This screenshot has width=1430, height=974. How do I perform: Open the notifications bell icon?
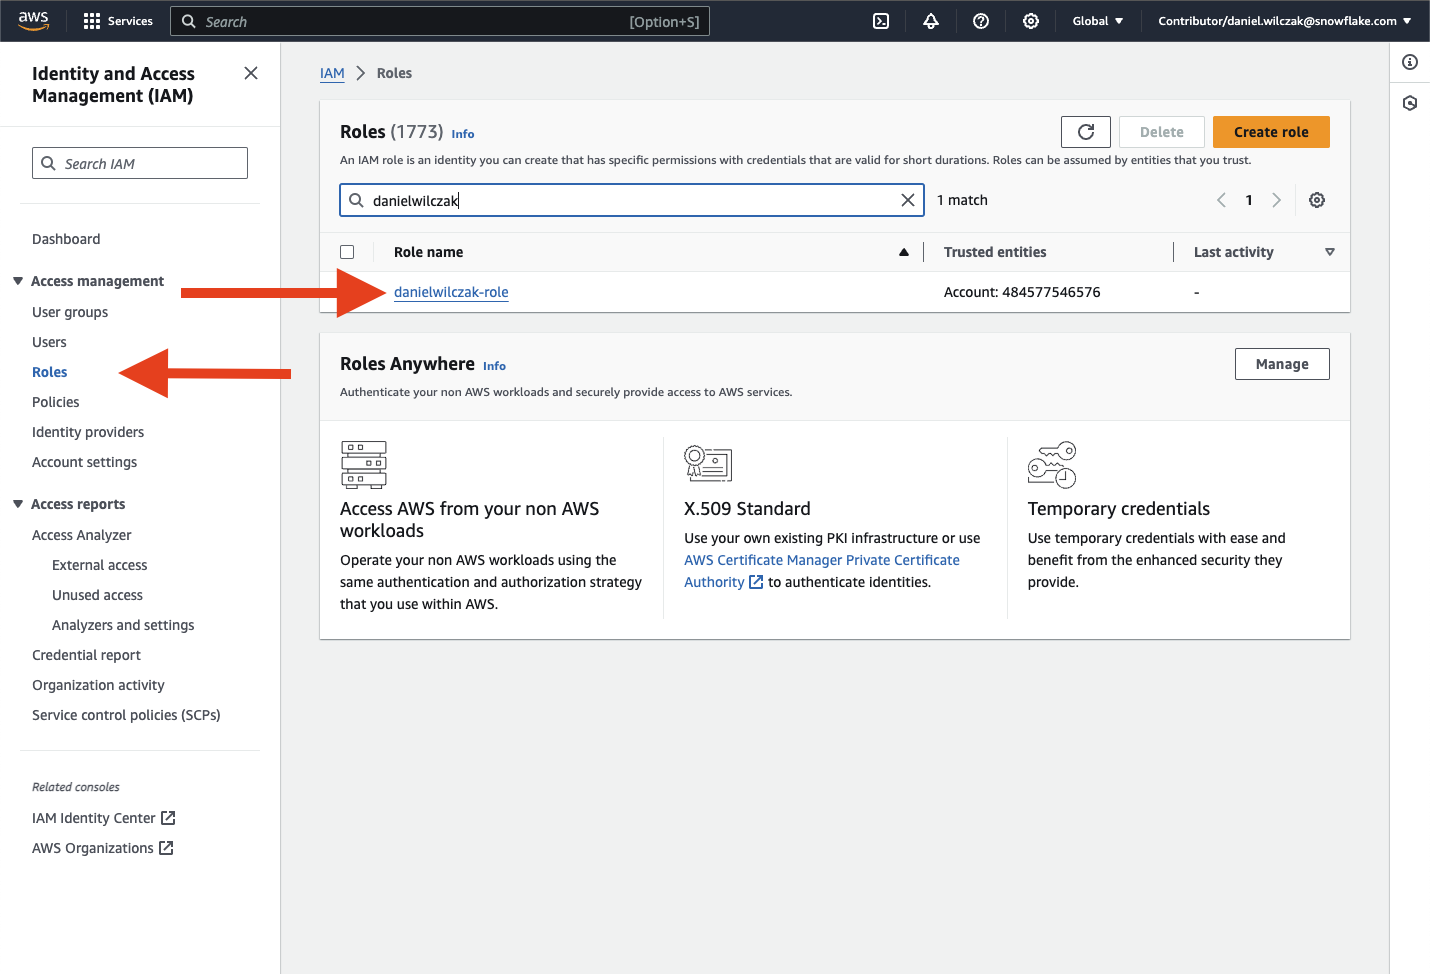(x=931, y=21)
